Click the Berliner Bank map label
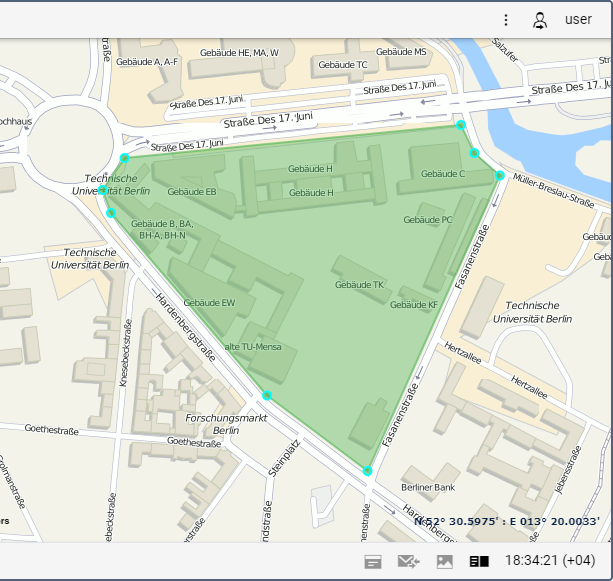Viewport: 613px width, 581px height. (x=428, y=488)
